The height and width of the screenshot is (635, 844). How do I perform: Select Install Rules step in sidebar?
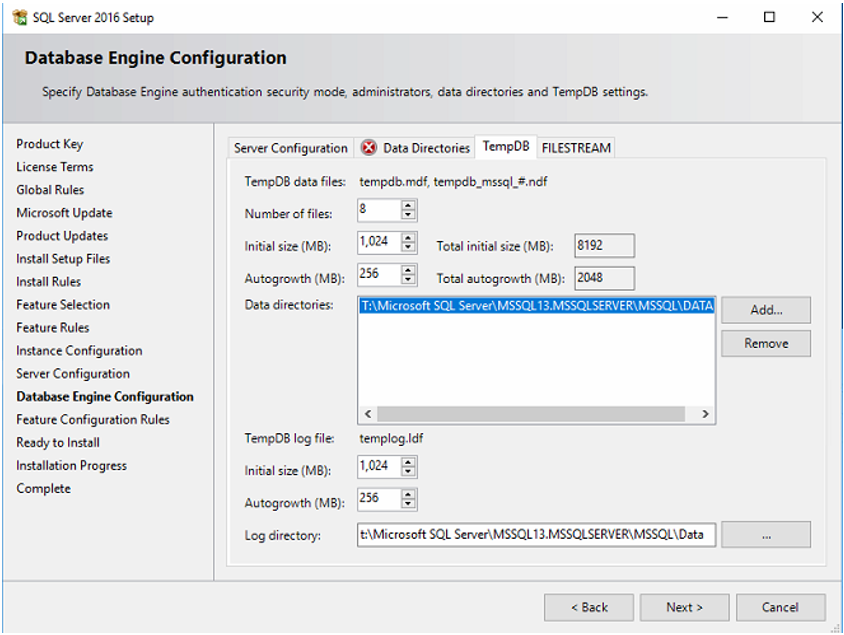tap(48, 282)
